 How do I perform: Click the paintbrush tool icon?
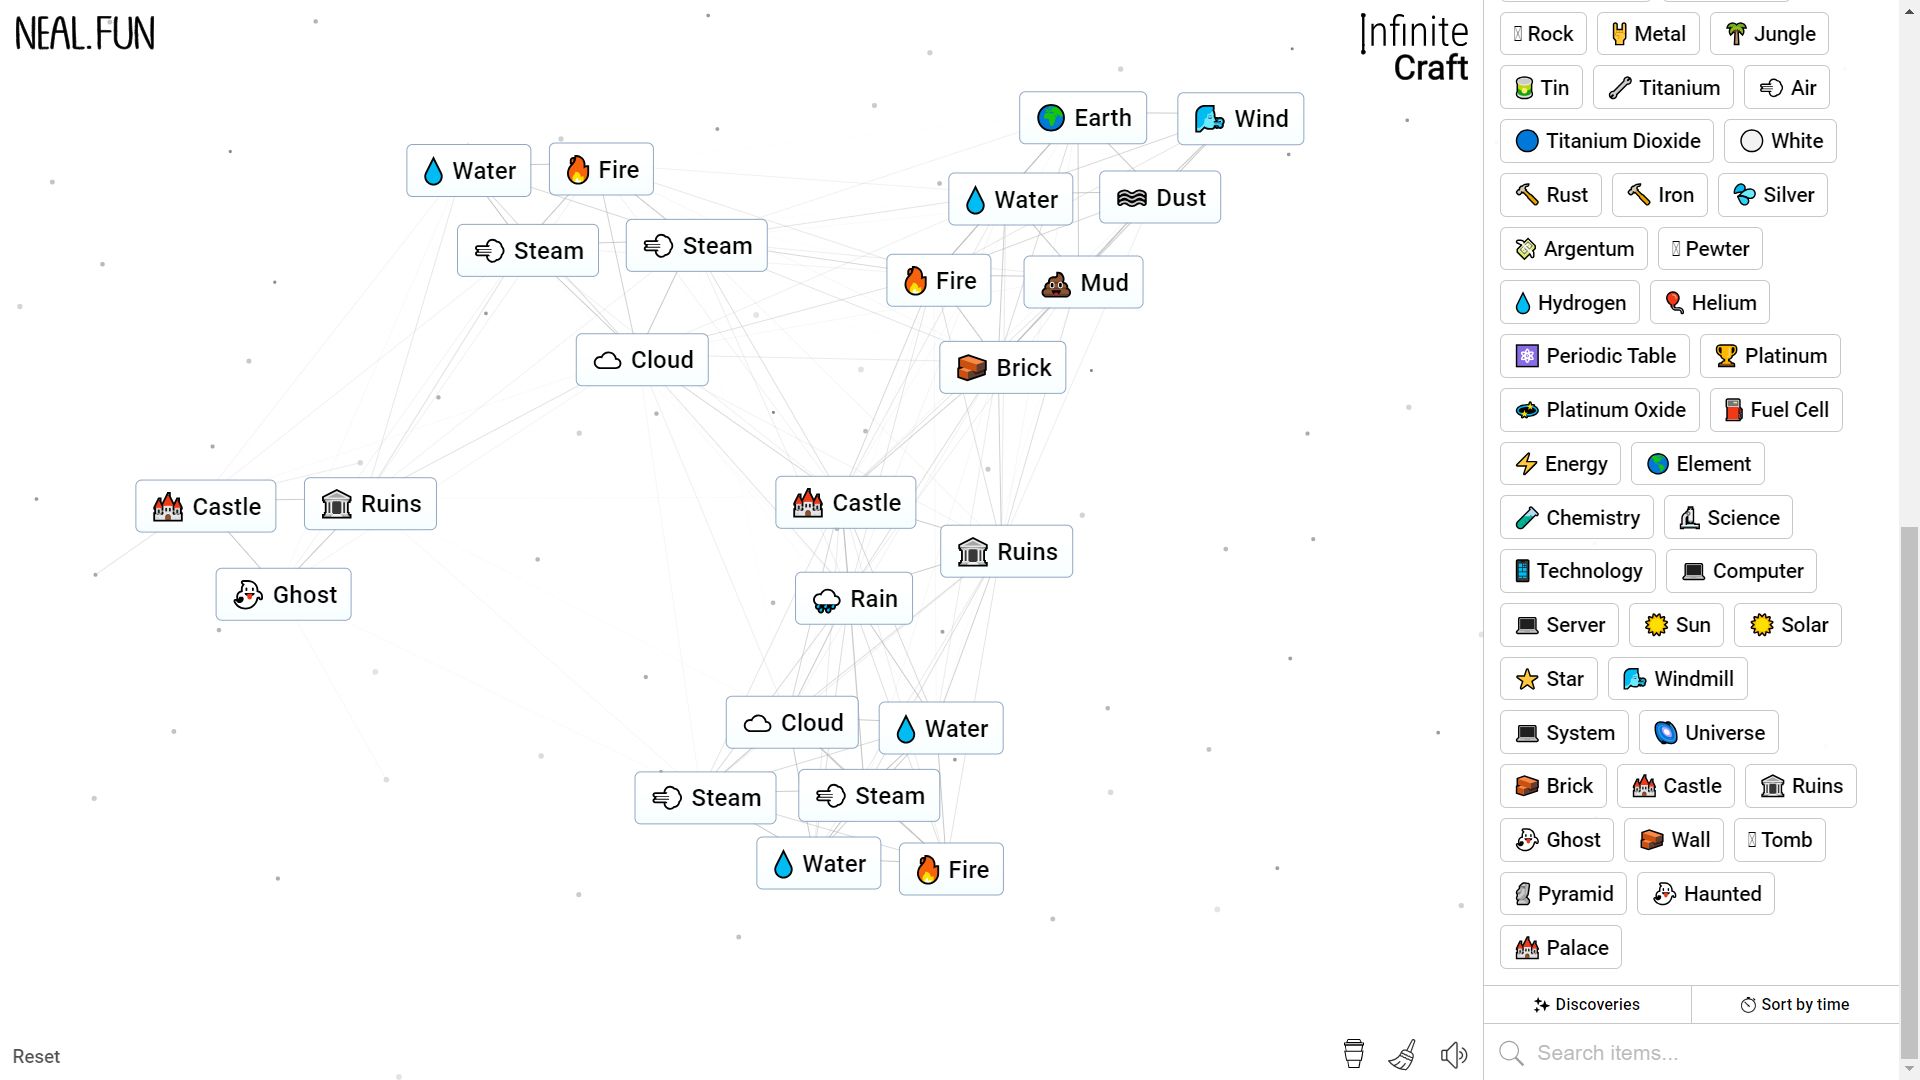pos(1402,1055)
